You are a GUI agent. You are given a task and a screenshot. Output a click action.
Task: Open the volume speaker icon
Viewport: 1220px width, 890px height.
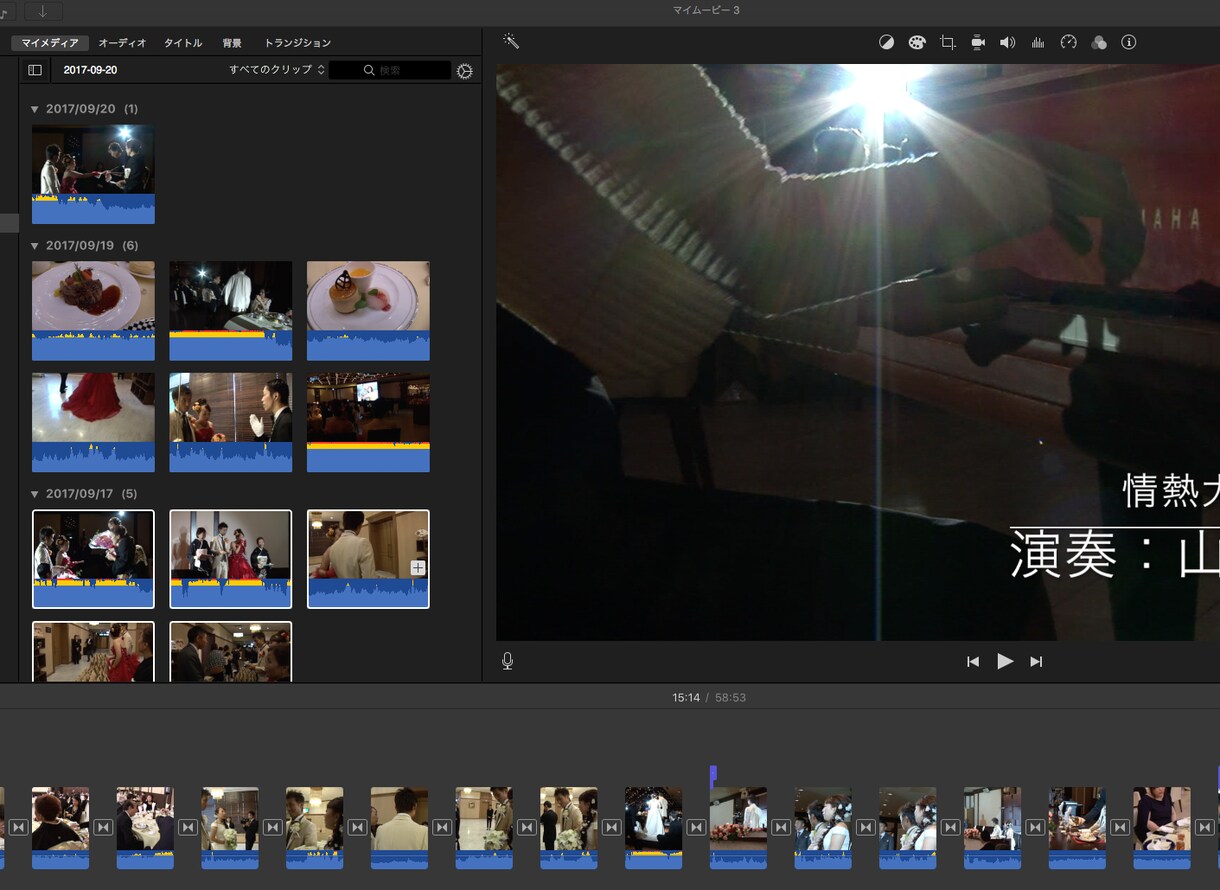[1008, 42]
